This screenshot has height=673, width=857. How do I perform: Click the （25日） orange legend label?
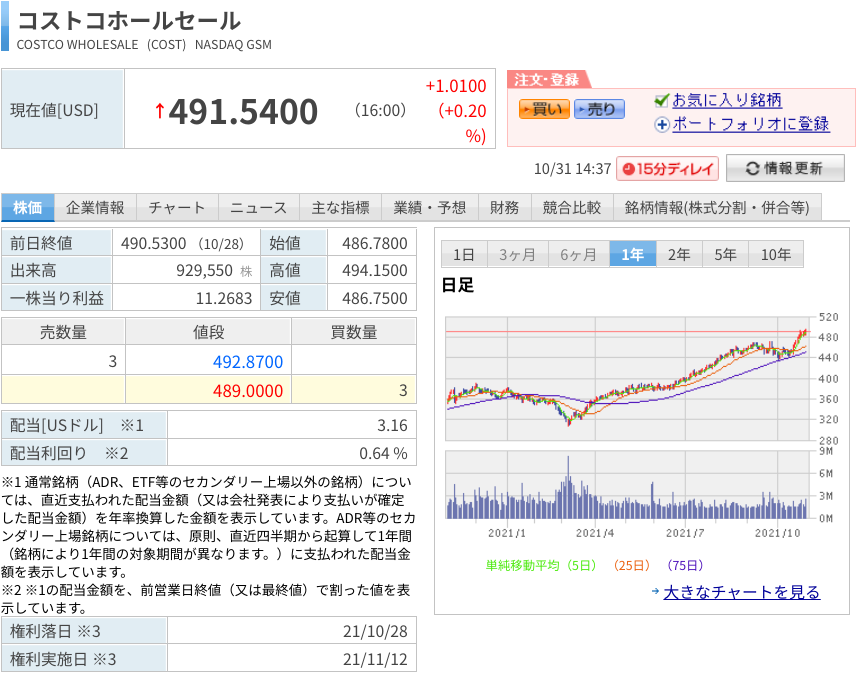pos(632,566)
